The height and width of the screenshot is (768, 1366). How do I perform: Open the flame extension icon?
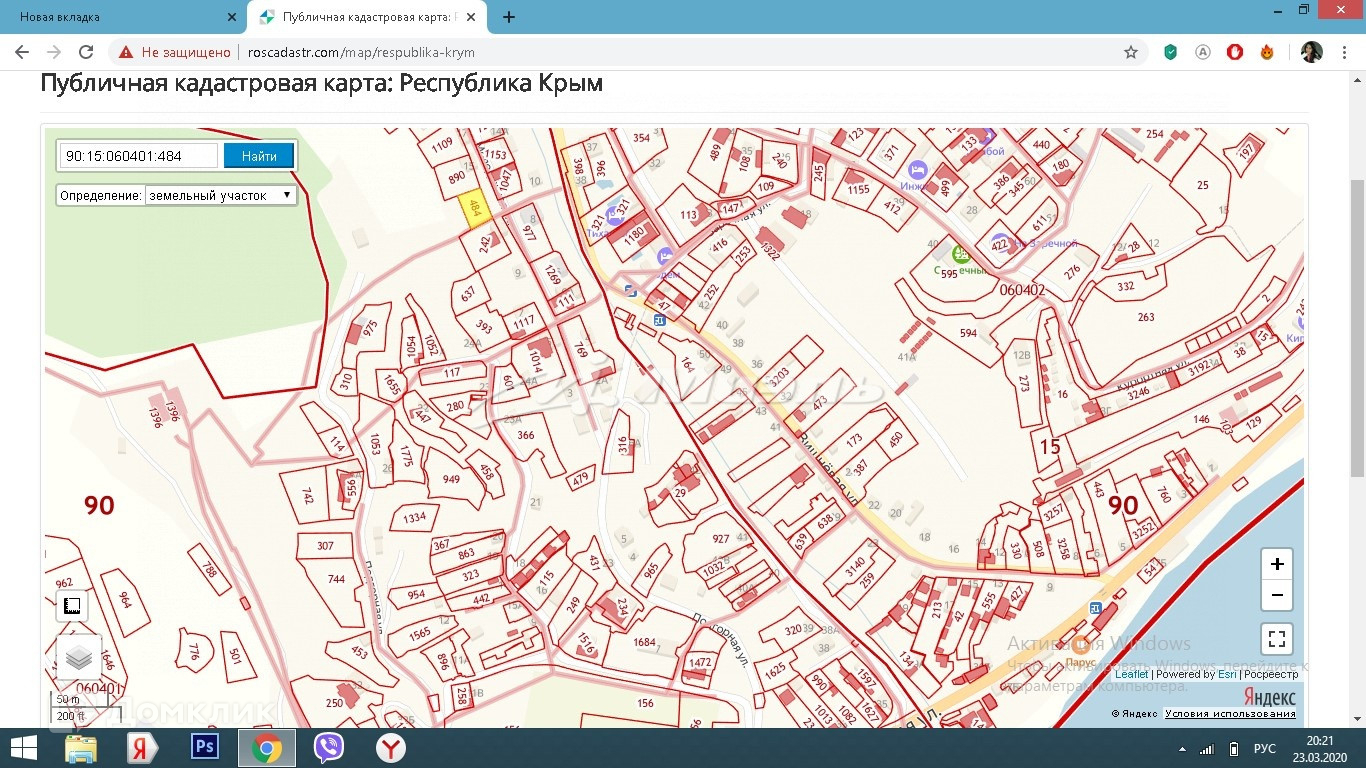1267,52
